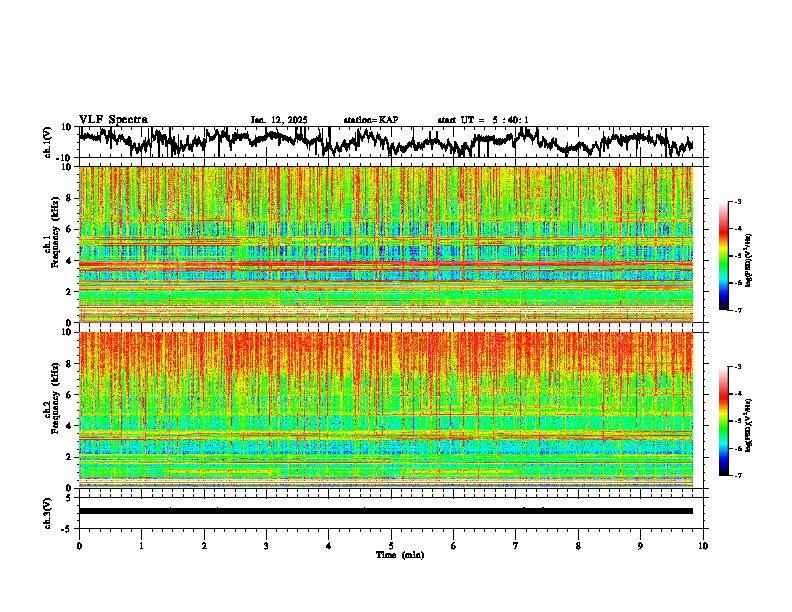This screenshot has width=792, height=612.
Task: Click the 2 kHz tick on ch.1 frequency axis
Action: coord(70,292)
